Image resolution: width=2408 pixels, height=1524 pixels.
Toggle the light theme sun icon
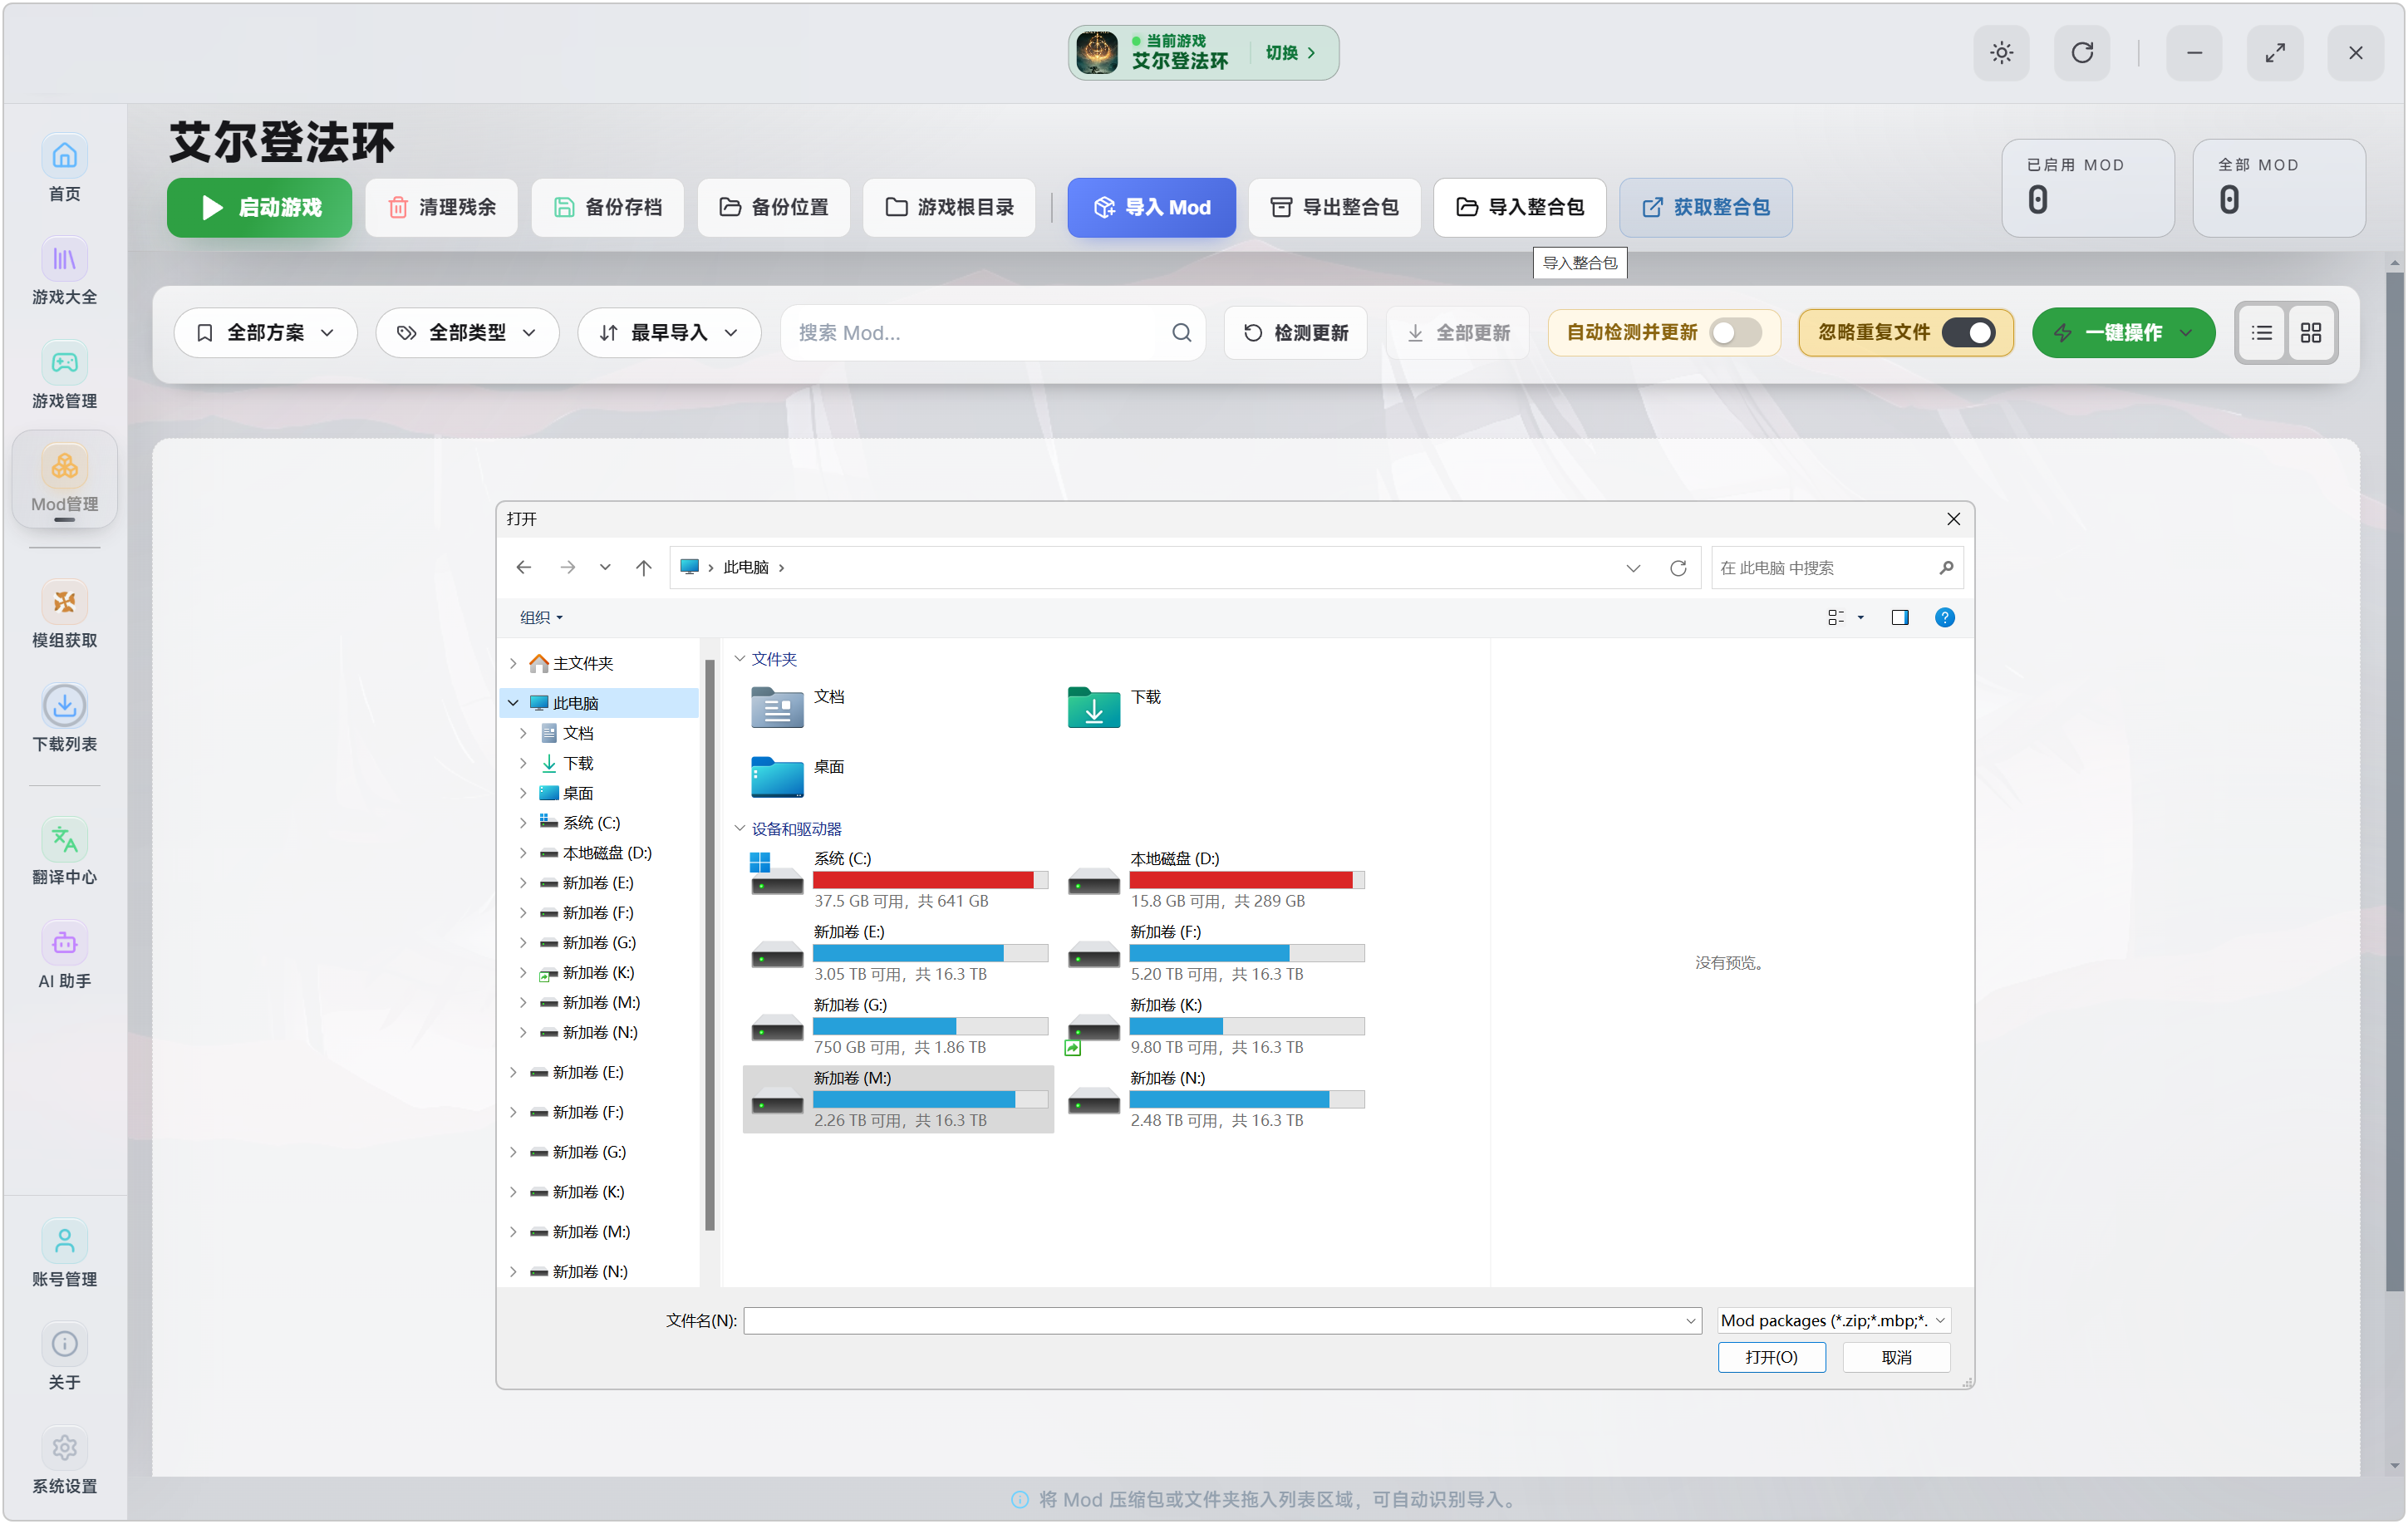point(2001,53)
